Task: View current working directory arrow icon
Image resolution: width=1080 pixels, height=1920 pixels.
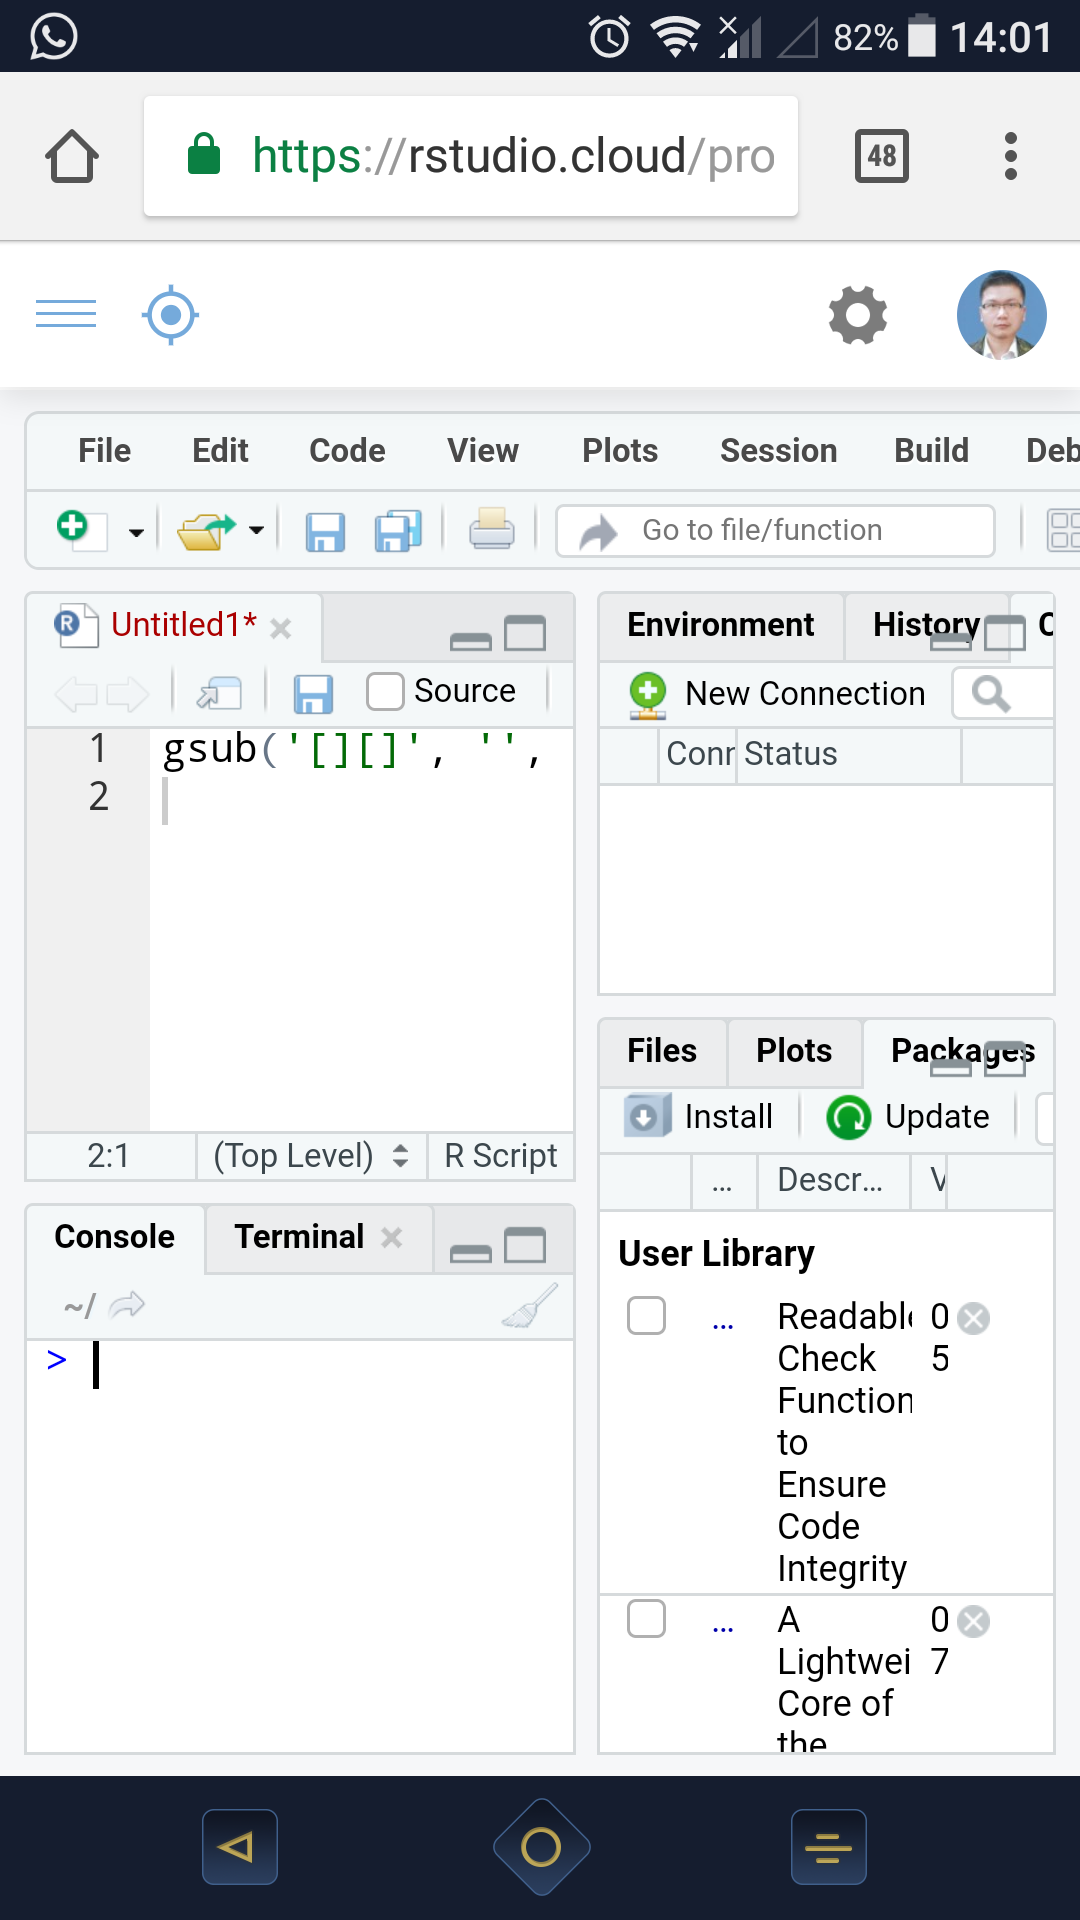Action: click(x=127, y=1304)
